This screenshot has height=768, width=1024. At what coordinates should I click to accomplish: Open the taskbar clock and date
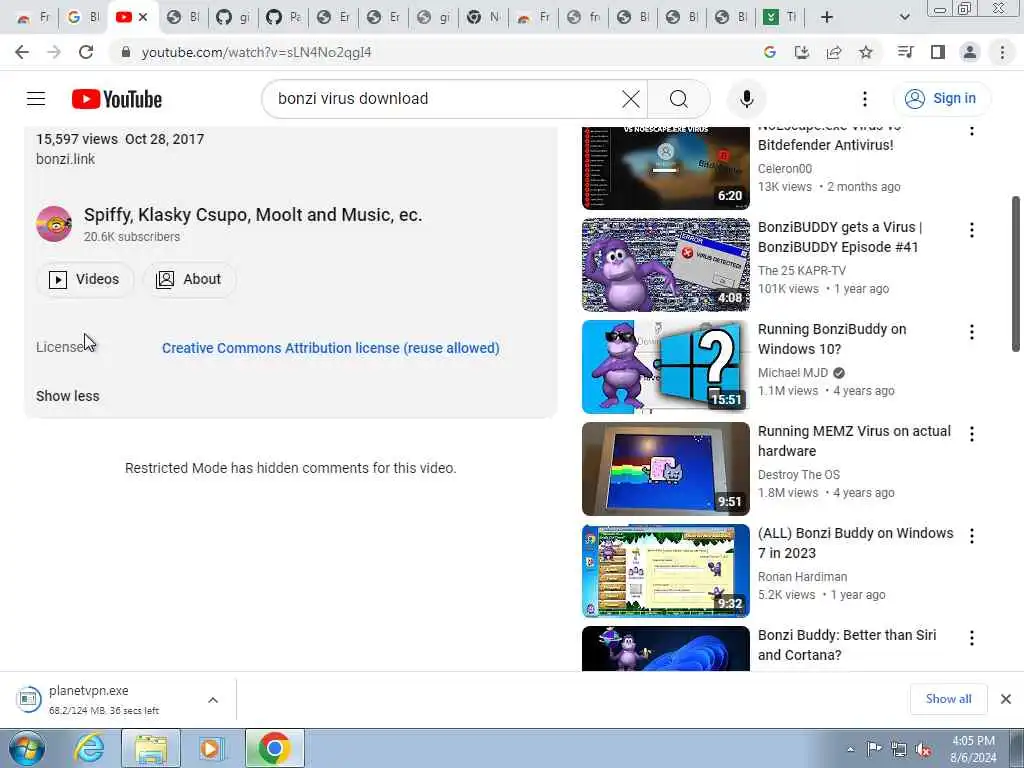973,749
